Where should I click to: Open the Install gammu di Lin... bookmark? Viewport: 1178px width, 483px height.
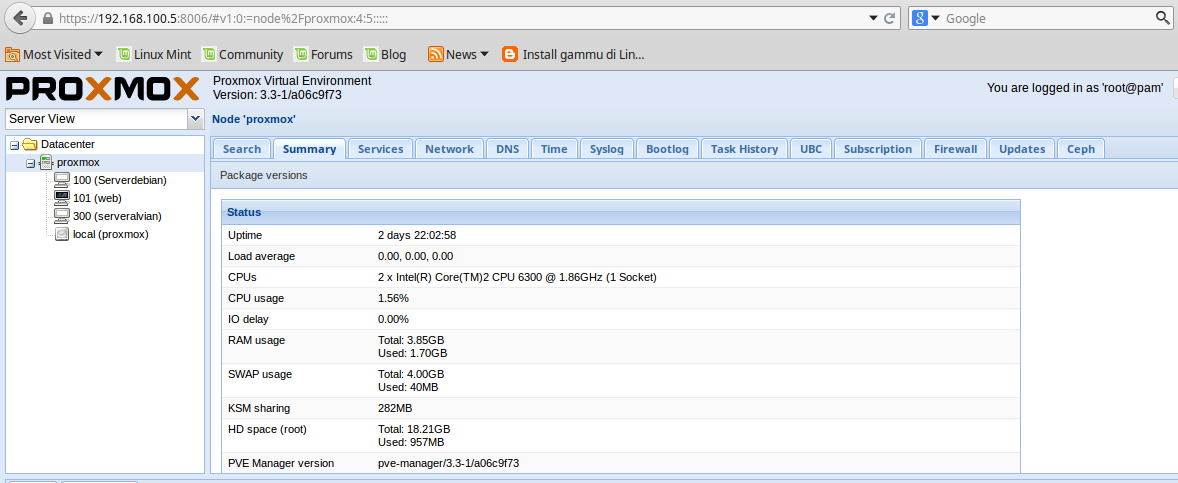pyautogui.click(x=573, y=54)
